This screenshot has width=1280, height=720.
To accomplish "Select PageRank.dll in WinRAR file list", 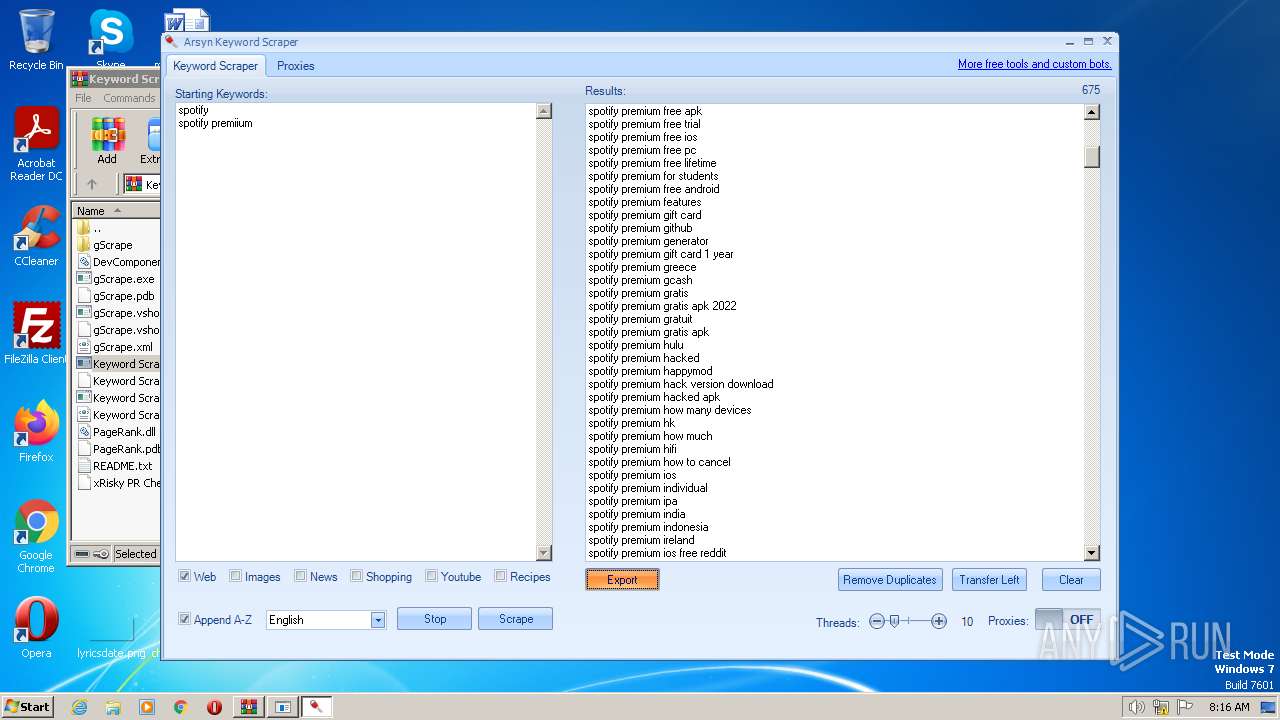I will coord(116,432).
